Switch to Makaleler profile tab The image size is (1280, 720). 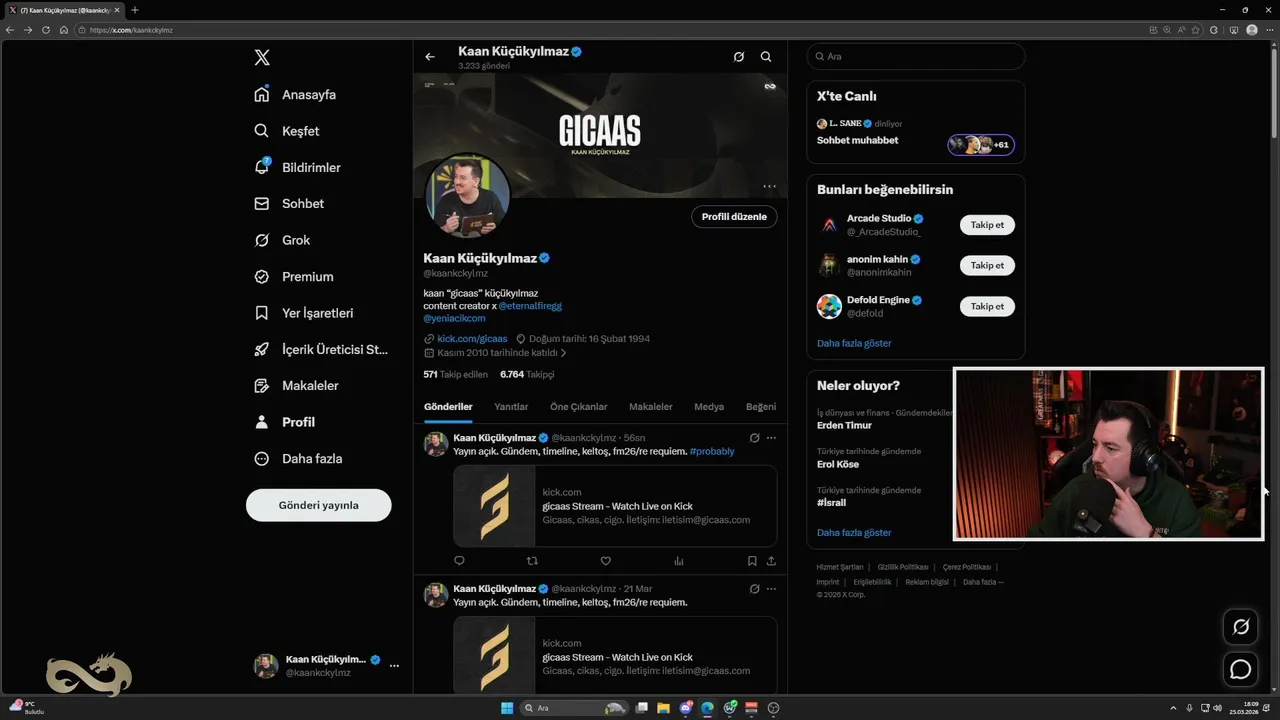click(x=651, y=407)
